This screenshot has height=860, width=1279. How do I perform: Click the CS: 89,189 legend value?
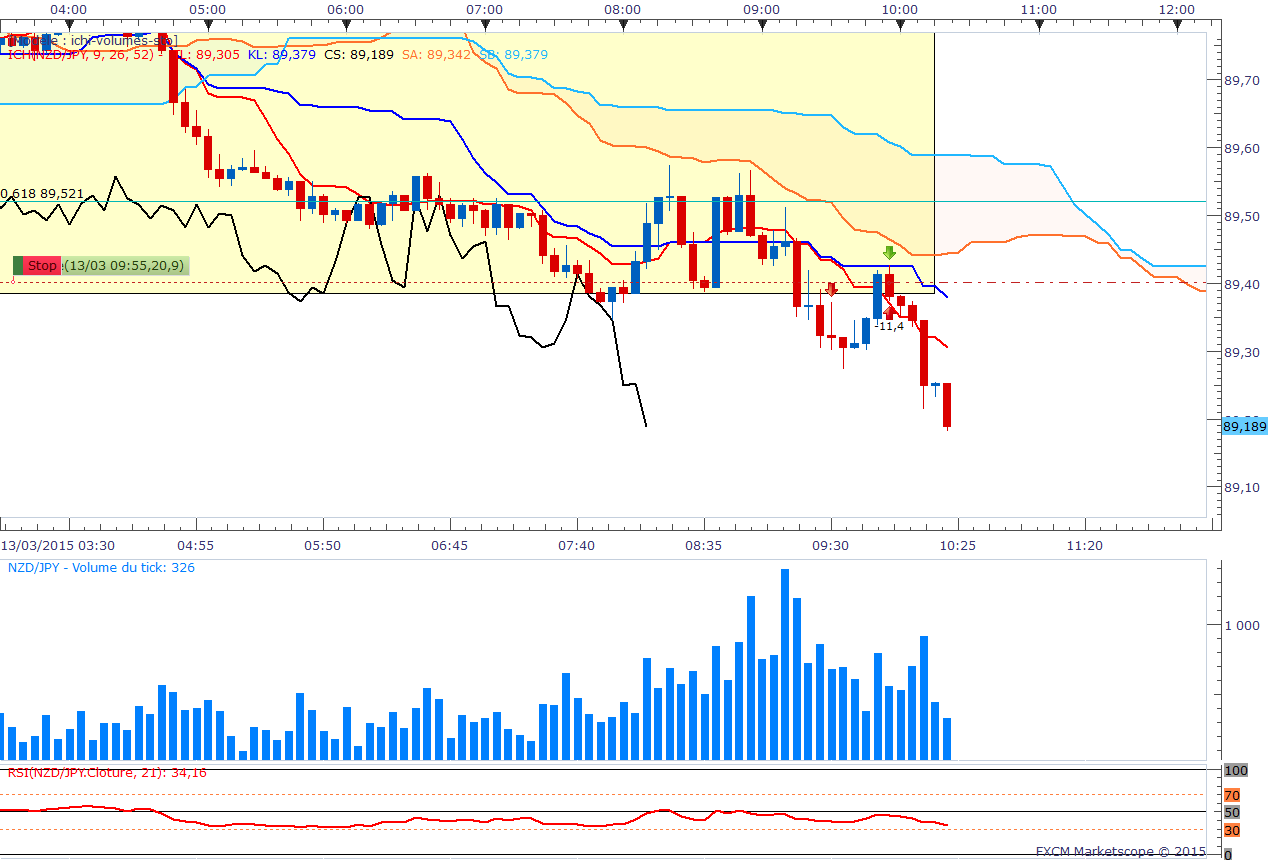[358, 55]
